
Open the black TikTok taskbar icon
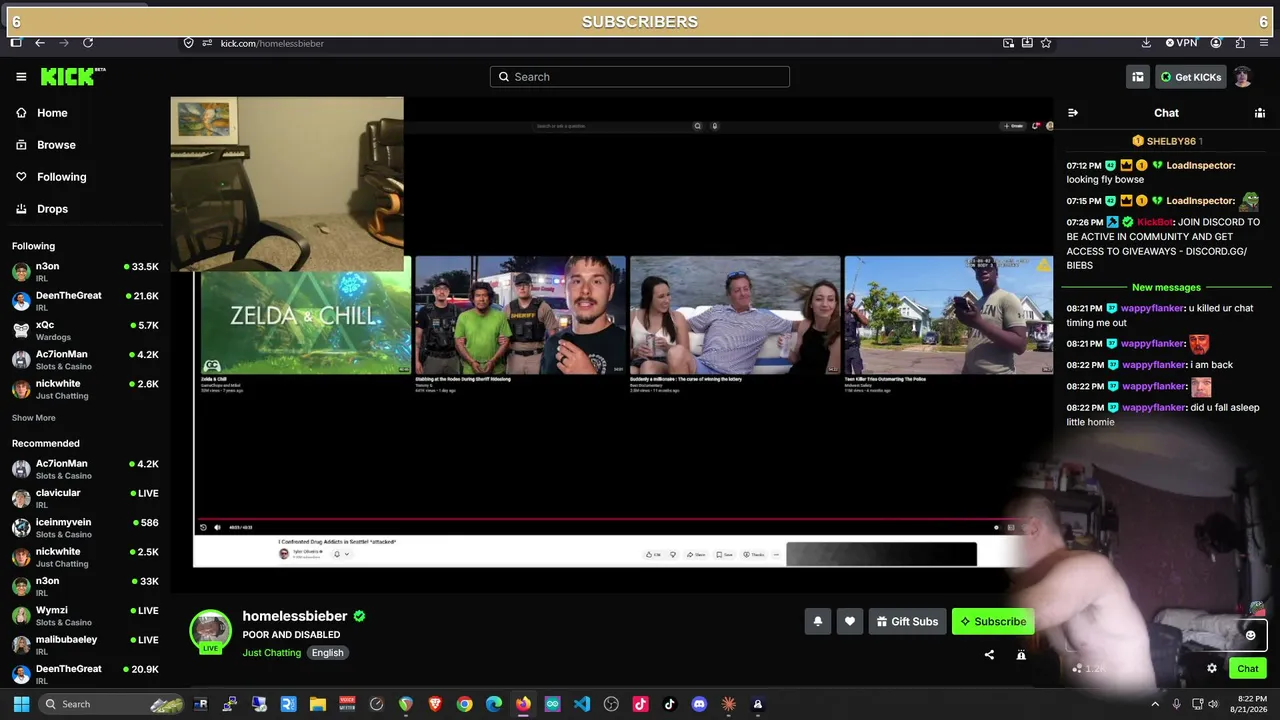tap(670, 704)
